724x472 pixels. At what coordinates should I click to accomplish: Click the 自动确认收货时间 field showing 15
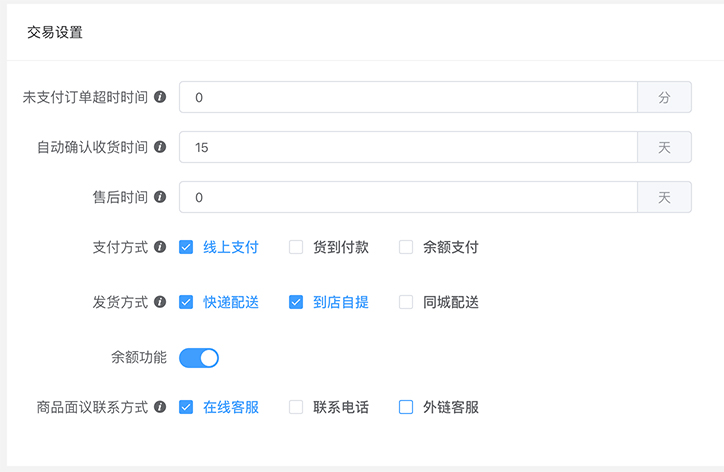[x=408, y=147]
